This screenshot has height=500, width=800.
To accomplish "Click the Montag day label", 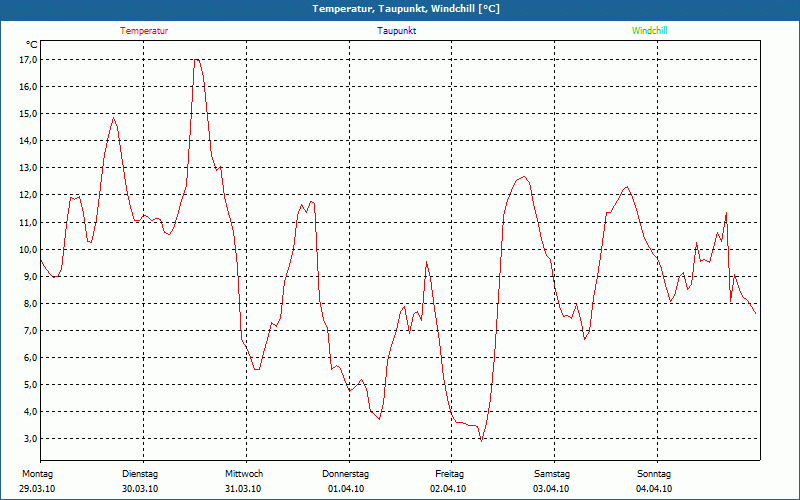I will (37, 474).
